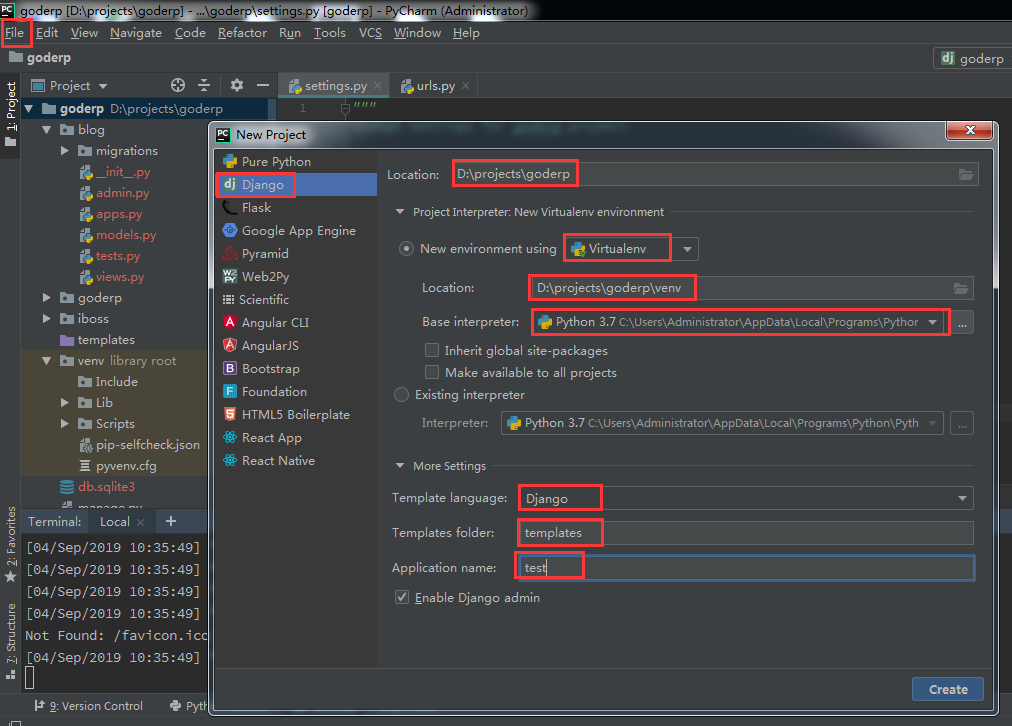Select Google App Engine project type
The height and width of the screenshot is (726, 1012).
pos(296,230)
